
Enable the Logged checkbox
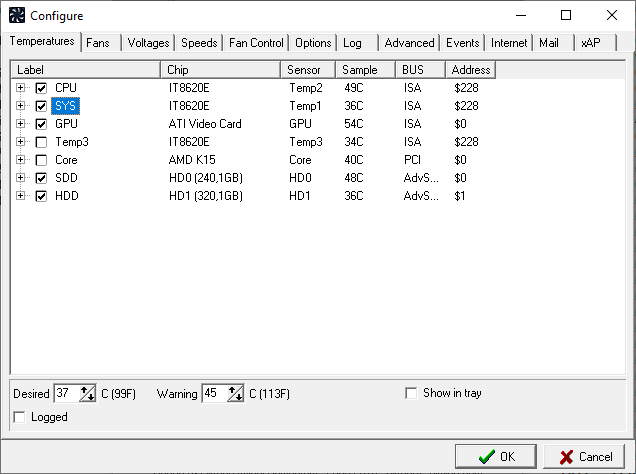19,417
